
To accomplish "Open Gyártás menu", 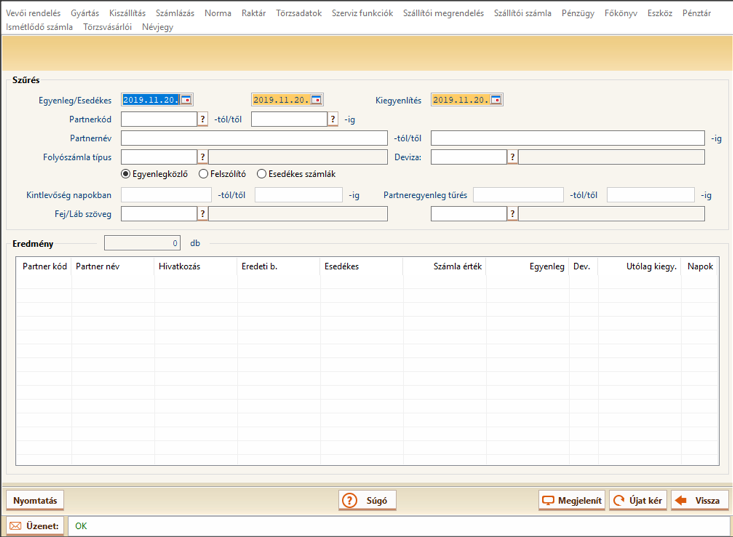I will point(85,13).
